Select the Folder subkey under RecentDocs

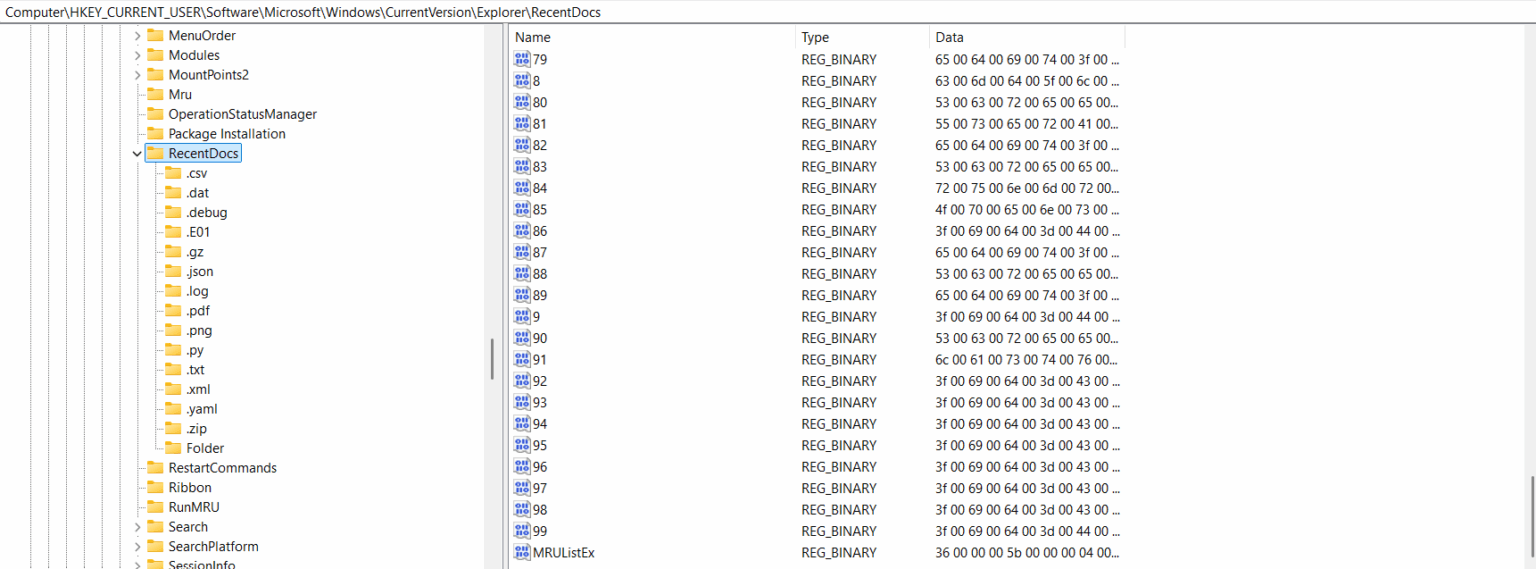tap(204, 448)
